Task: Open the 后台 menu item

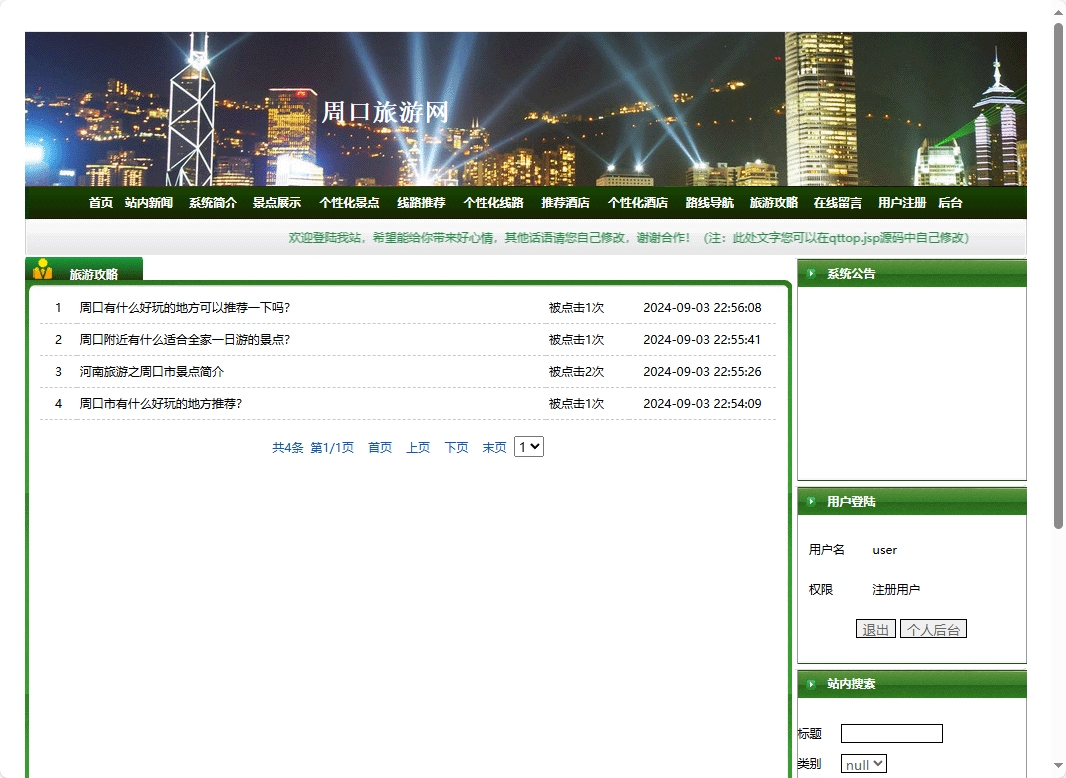Action: point(951,202)
